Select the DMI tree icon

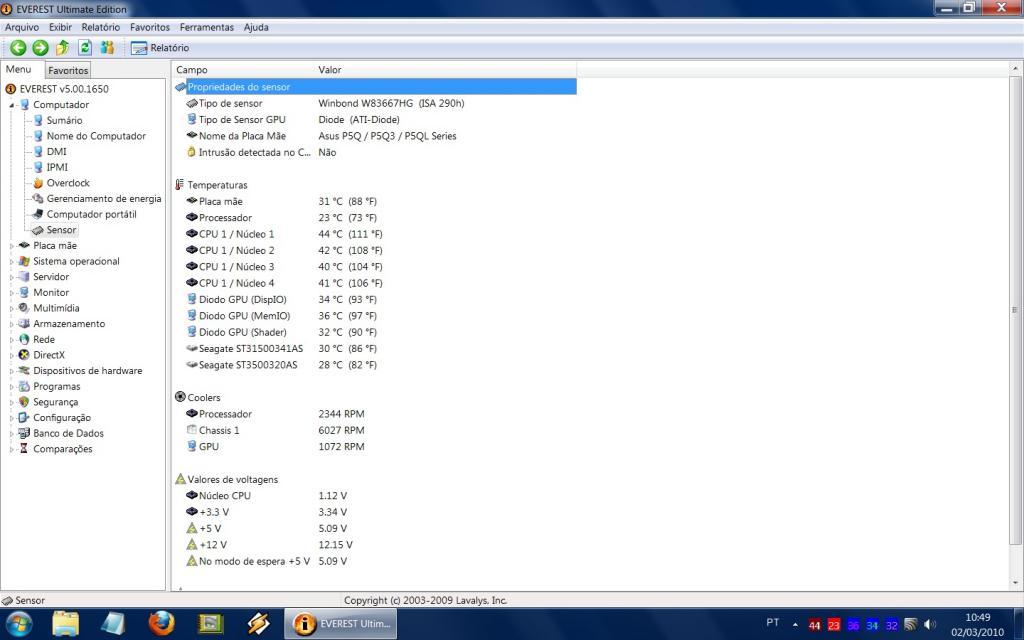pos(38,152)
